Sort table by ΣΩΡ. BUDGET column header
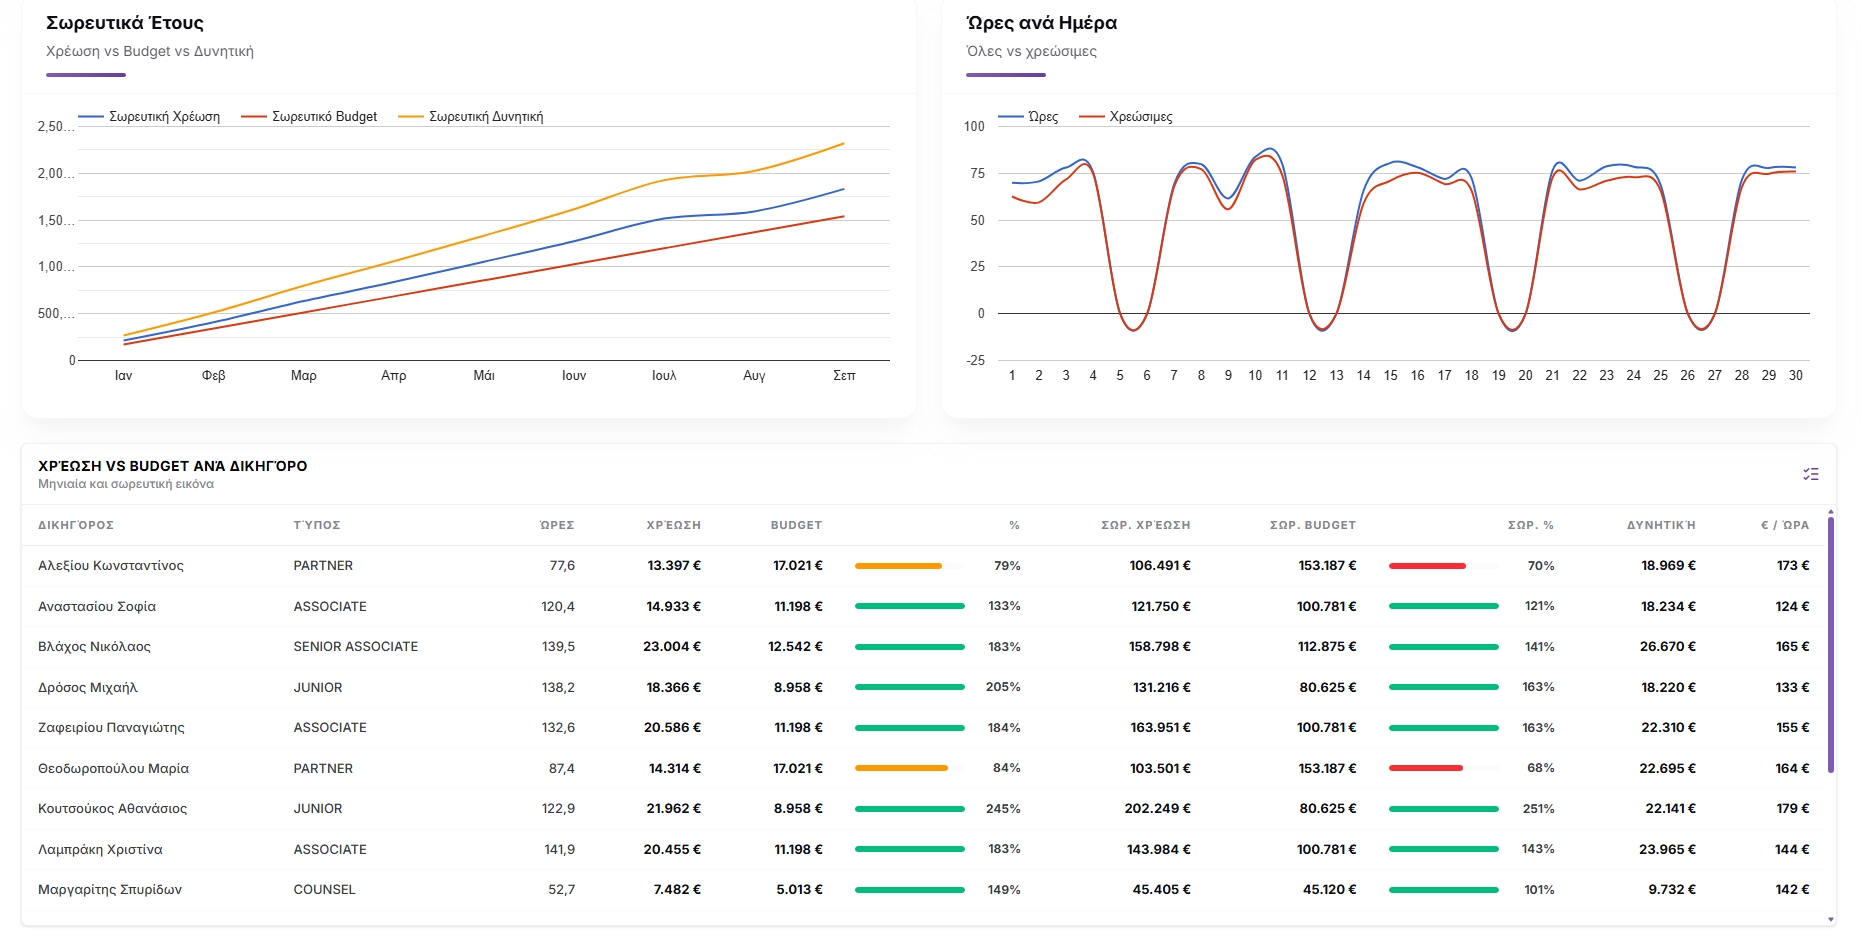 coord(1313,525)
